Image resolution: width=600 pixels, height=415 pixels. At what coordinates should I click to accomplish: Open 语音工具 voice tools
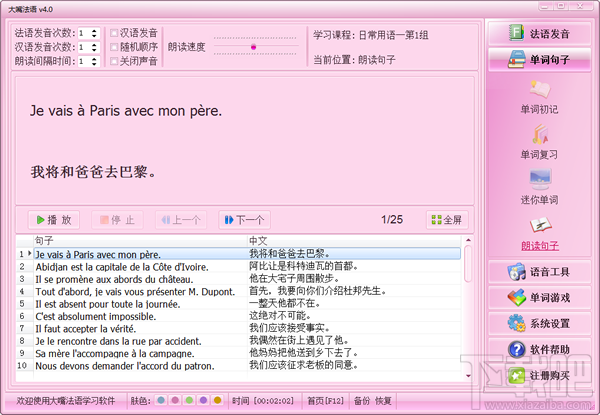tap(539, 272)
